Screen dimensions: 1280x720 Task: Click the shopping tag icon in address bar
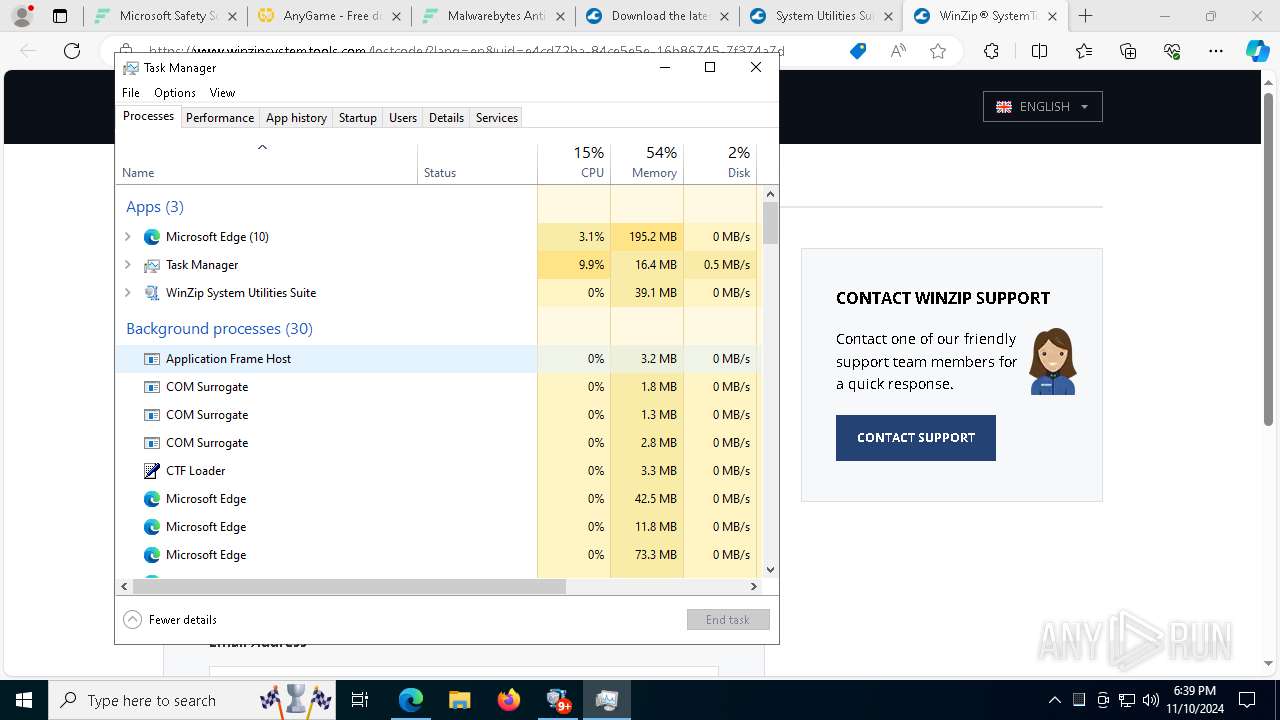(858, 52)
